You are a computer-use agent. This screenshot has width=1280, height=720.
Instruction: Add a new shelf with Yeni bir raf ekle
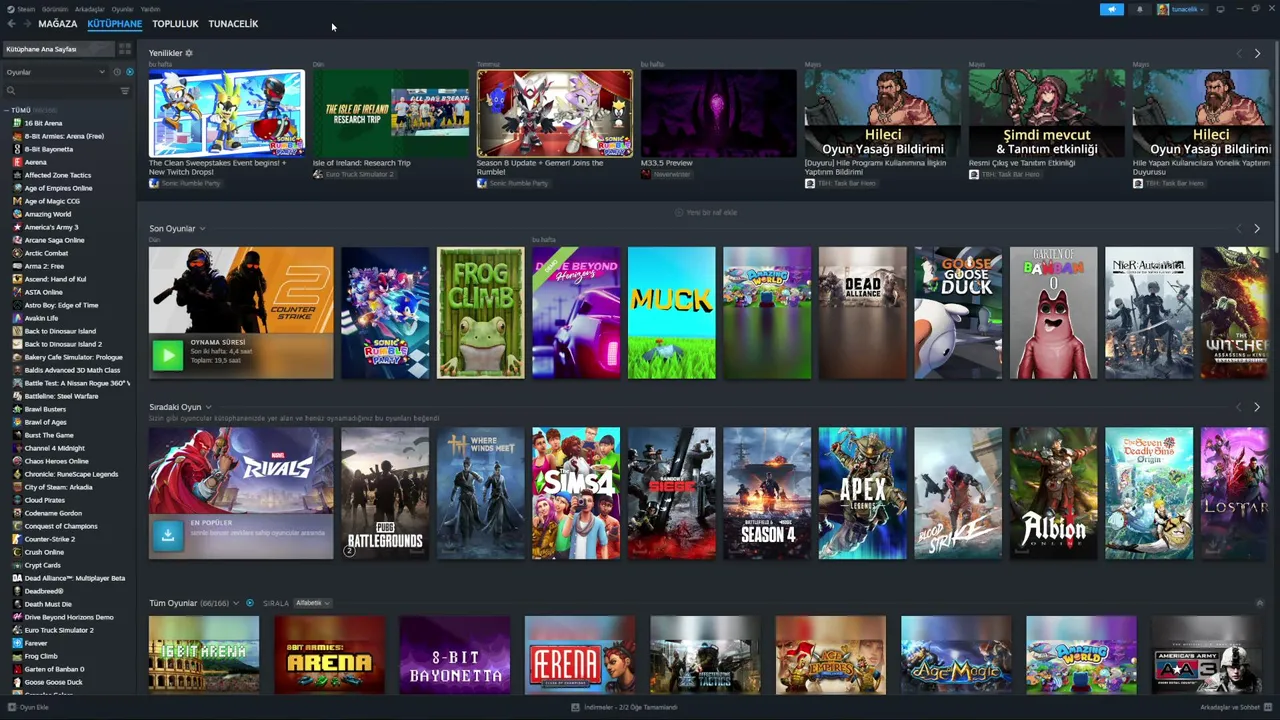pyautogui.click(x=706, y=212)
